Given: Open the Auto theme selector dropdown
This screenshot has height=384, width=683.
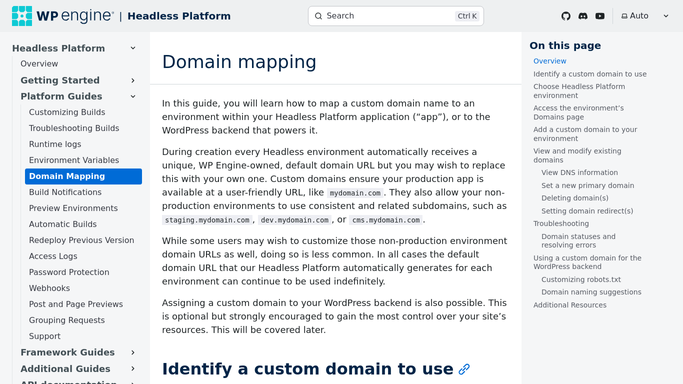Looking at the screenshot, I should tap(645, 16).
